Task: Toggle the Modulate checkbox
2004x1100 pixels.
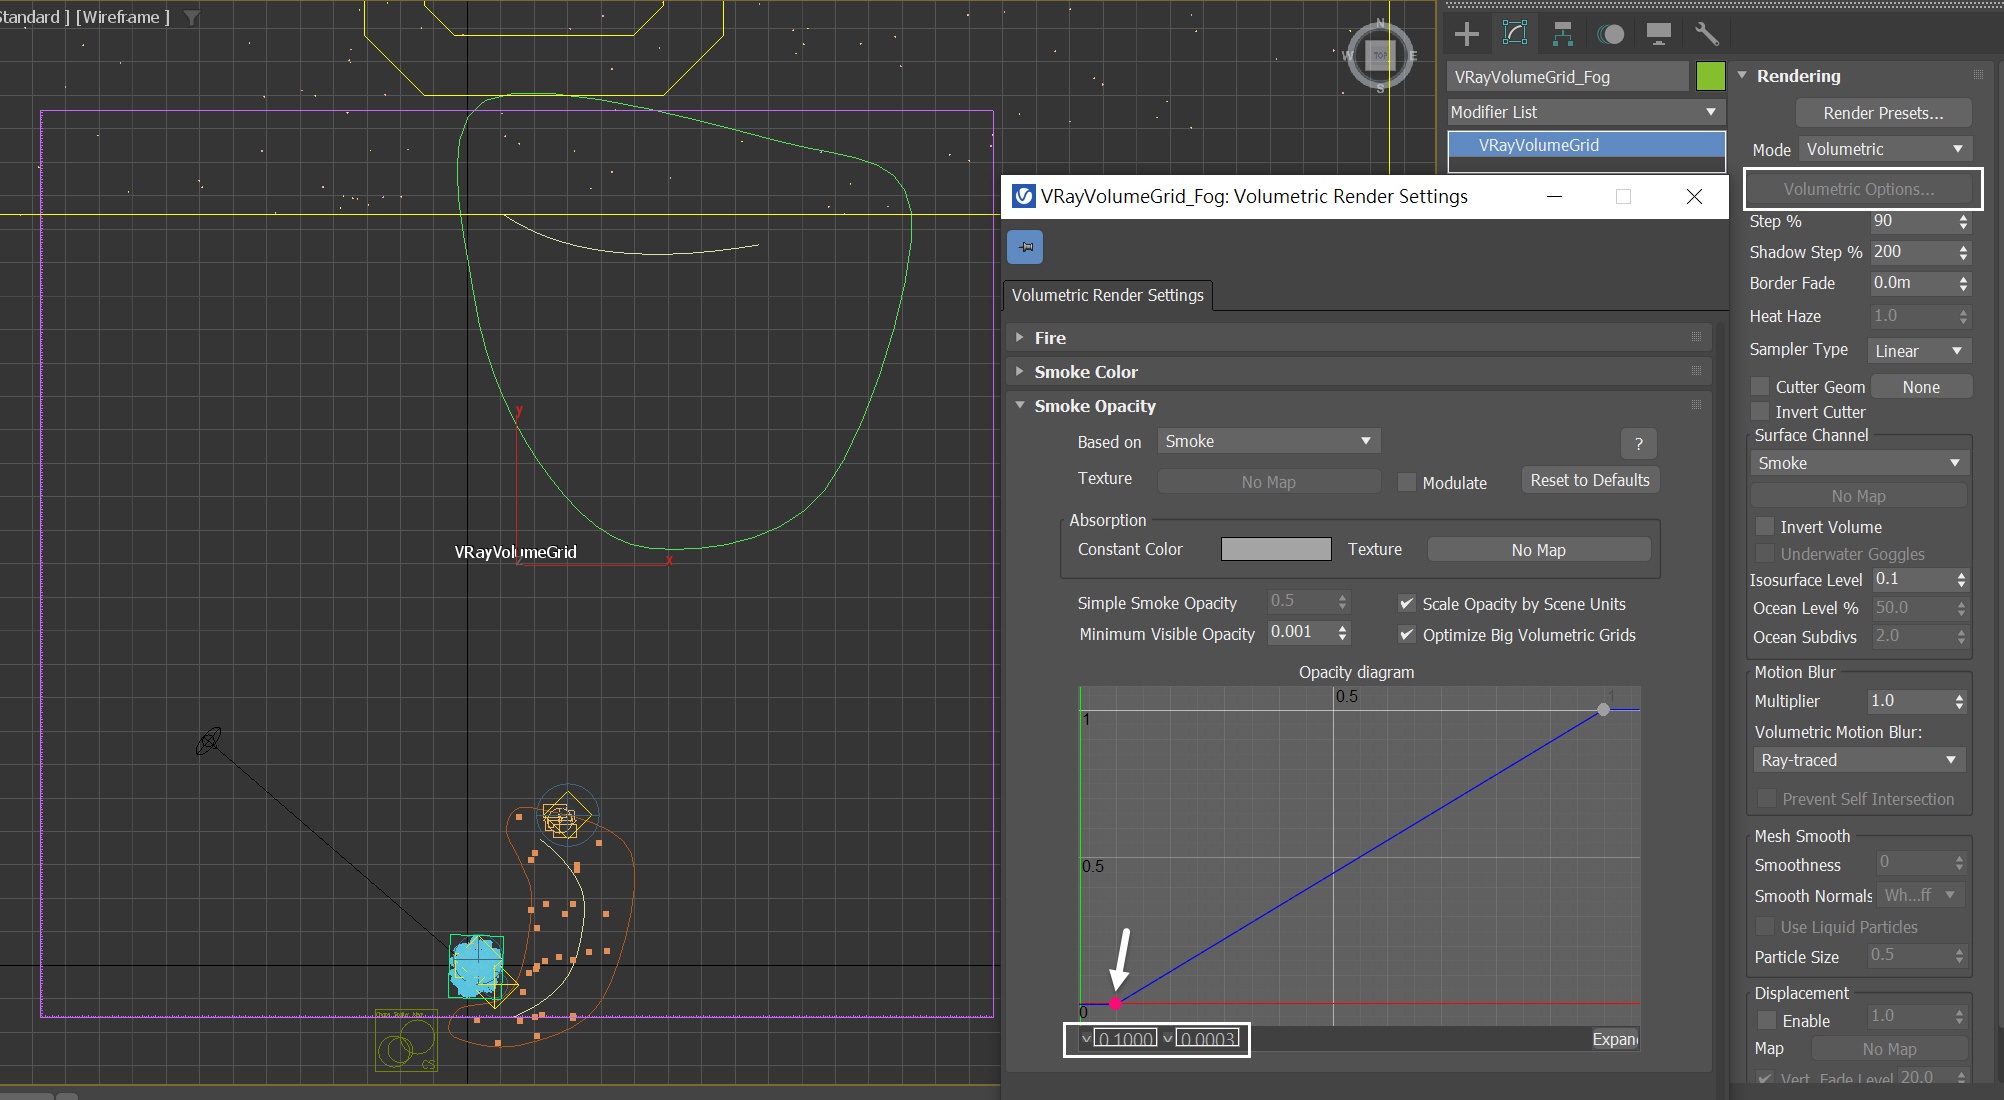Action: 1407,482
